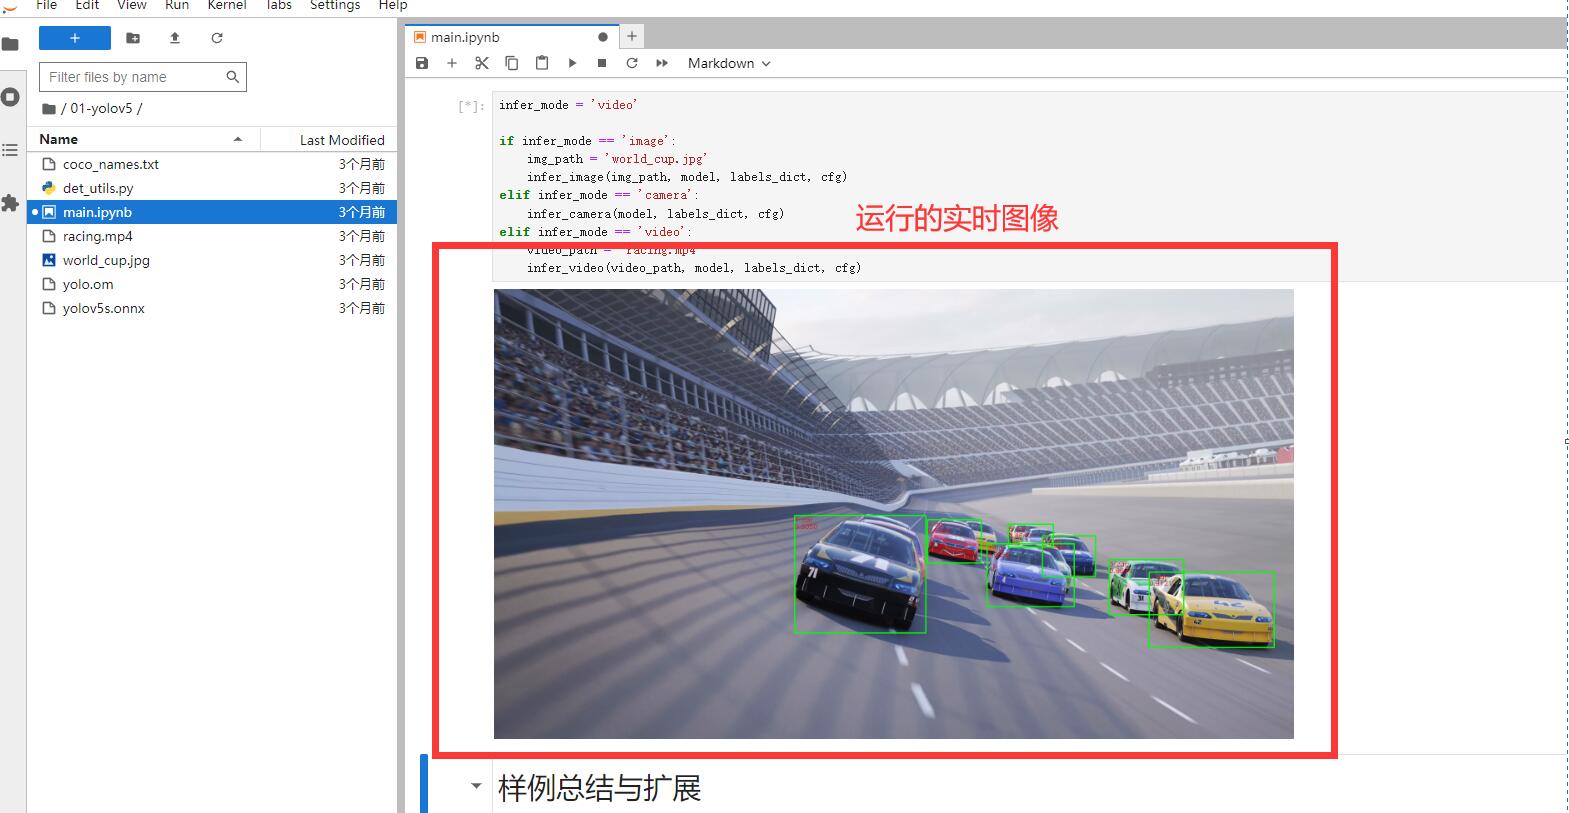Click the Filter files by name field

142,77
